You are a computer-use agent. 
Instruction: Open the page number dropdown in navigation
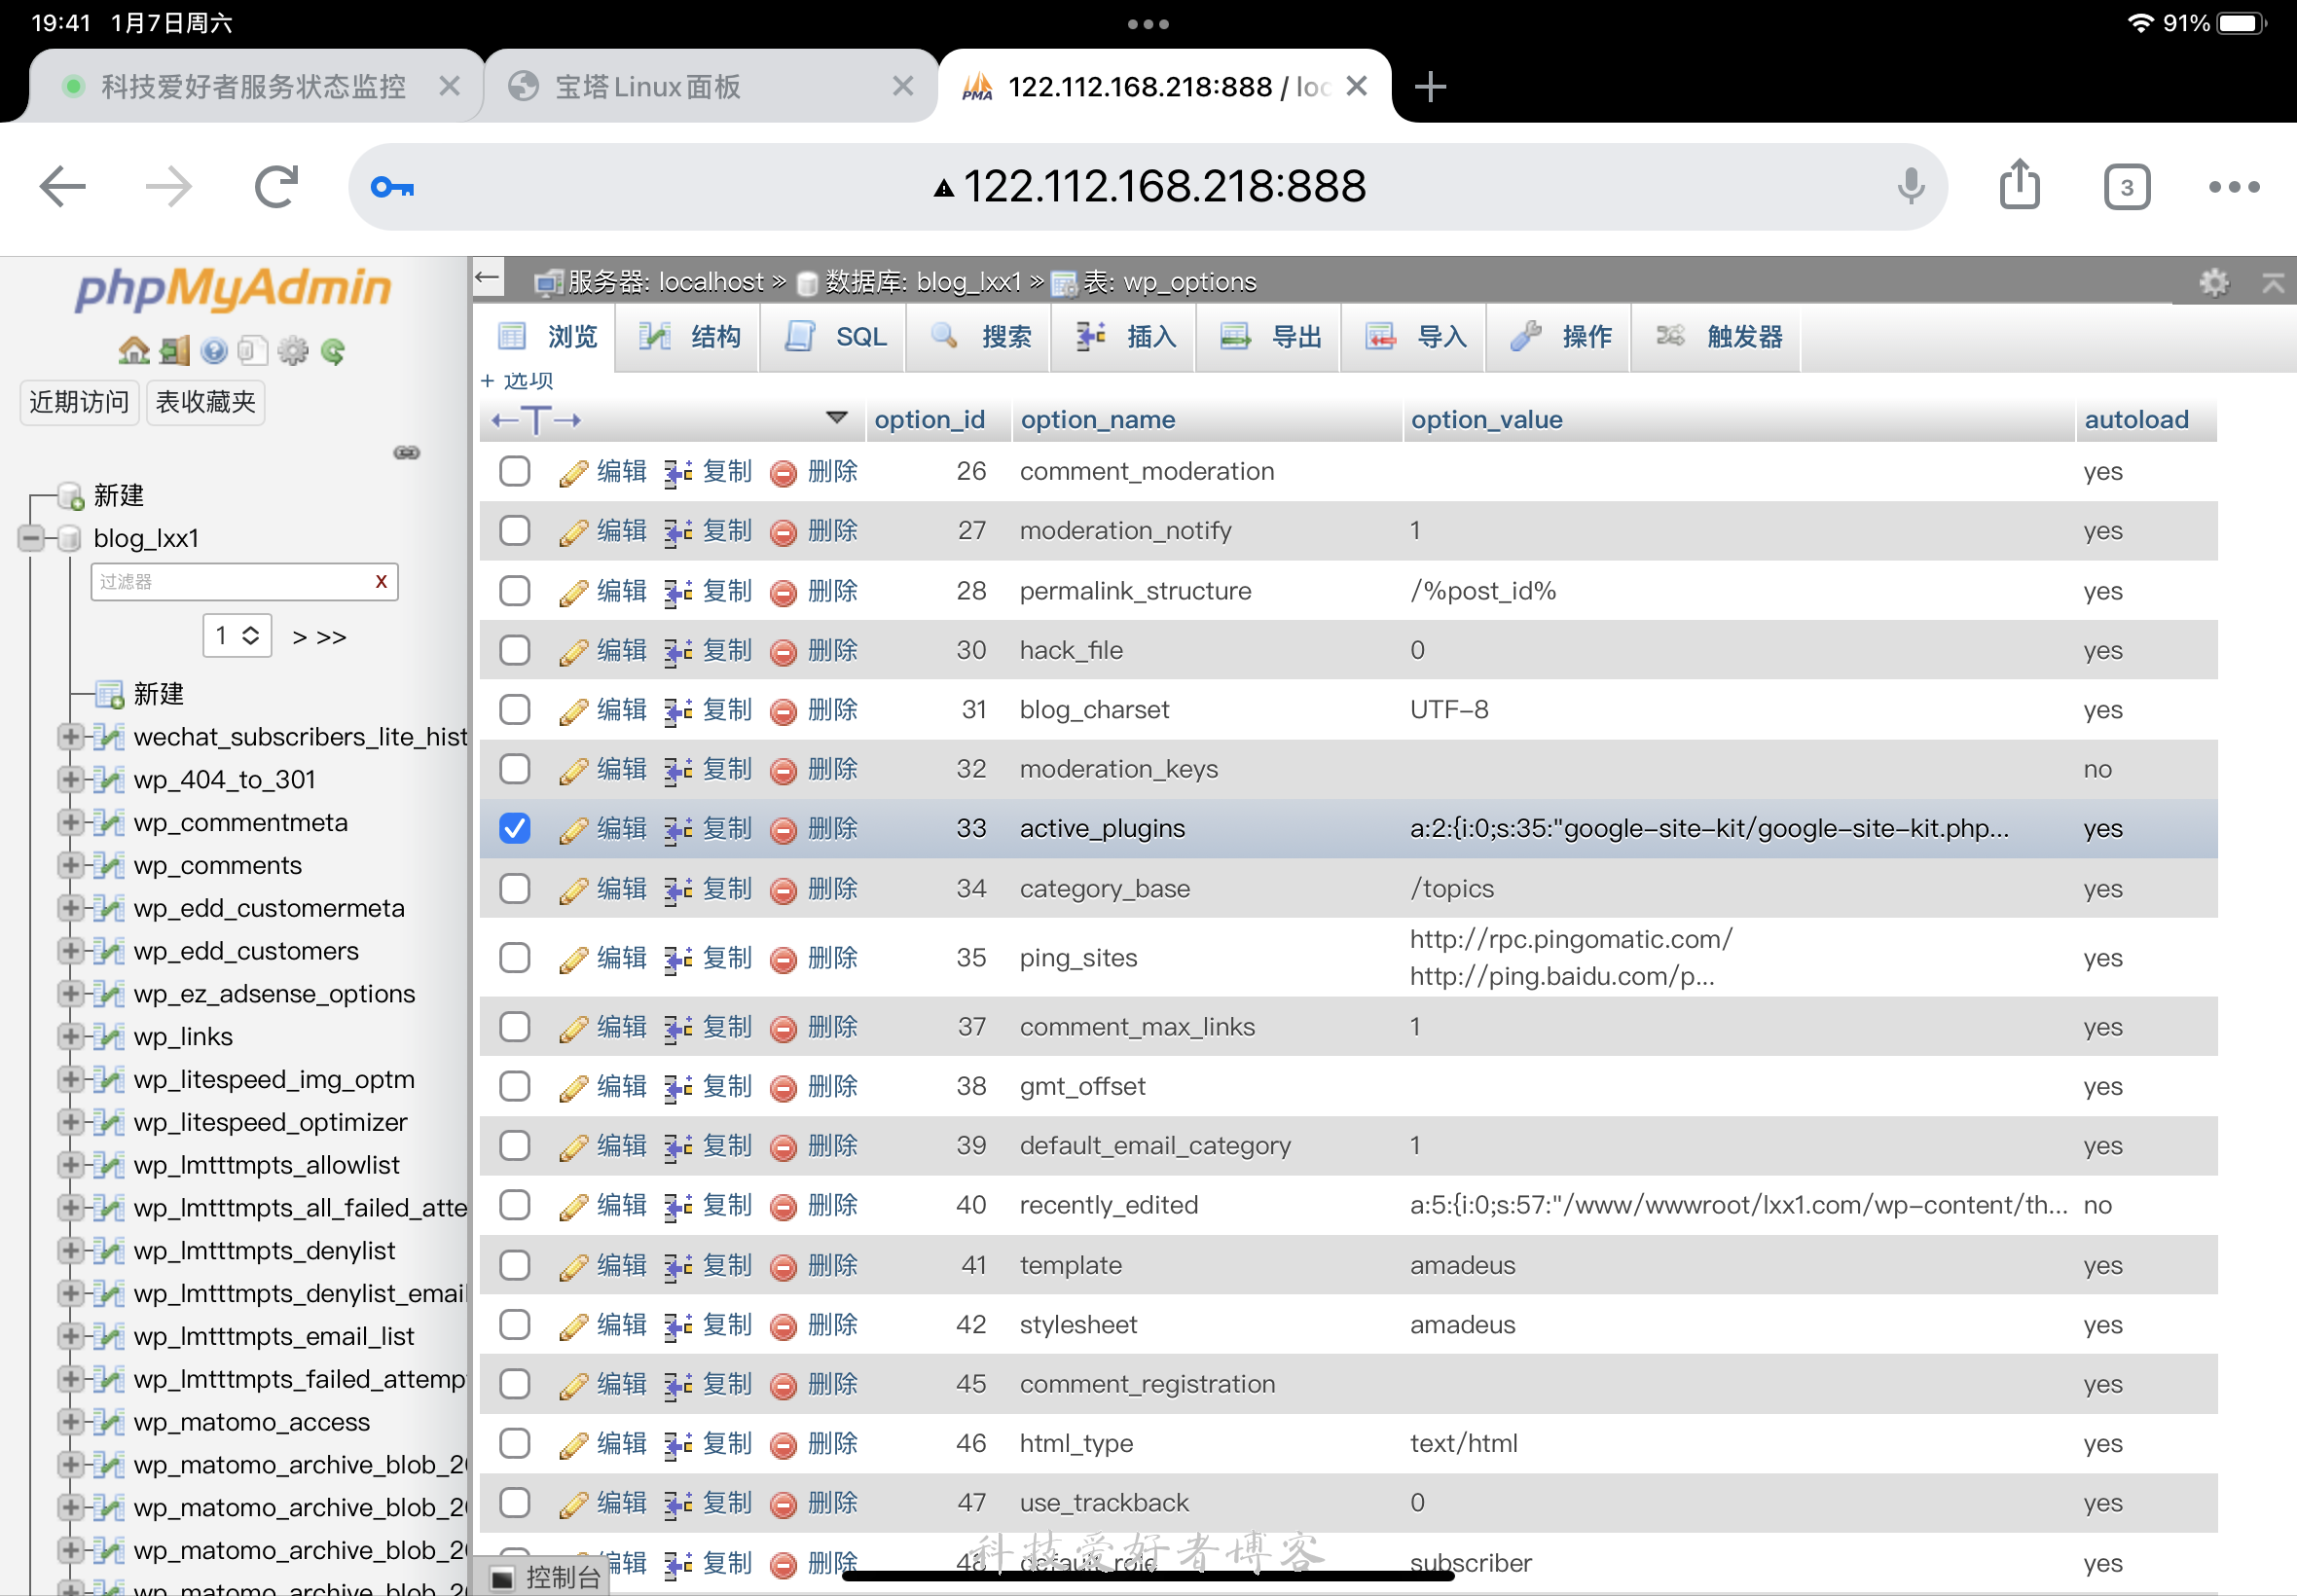237,635
